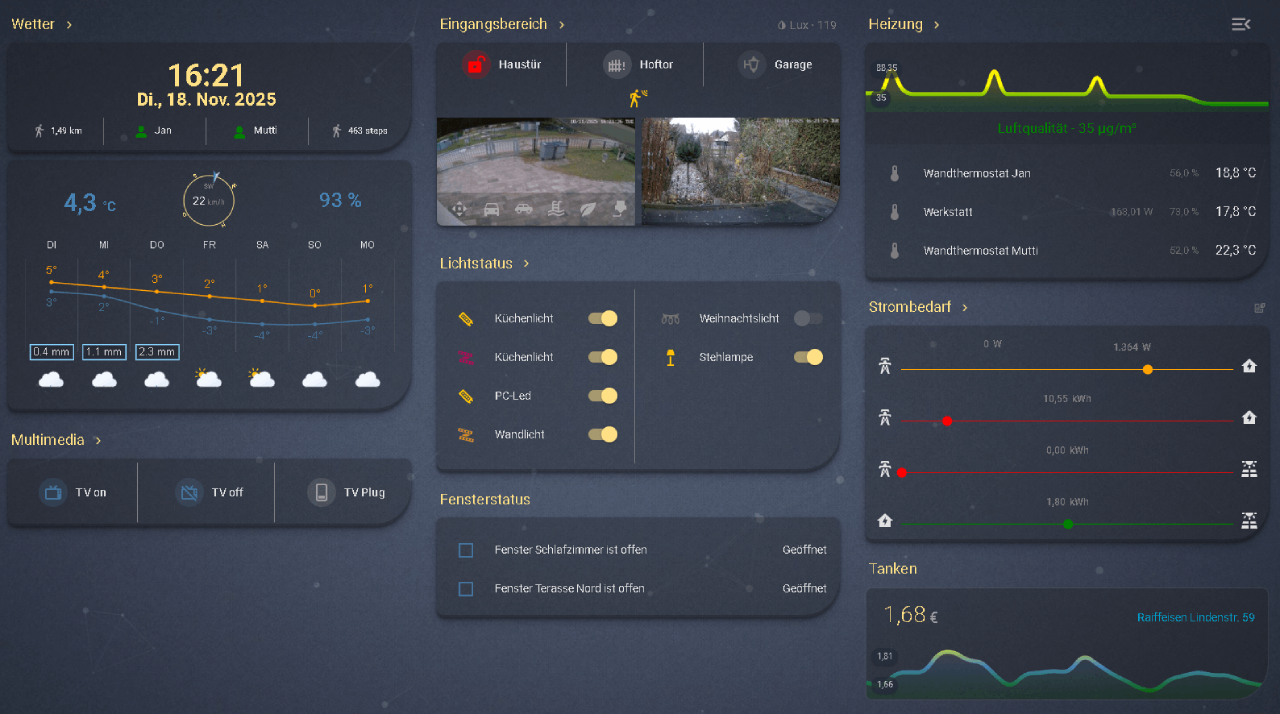Viewport: 1280px width, 714px height.
Task: Click the collapse menu icon beside Heizung
Action: pos(1241,24)
